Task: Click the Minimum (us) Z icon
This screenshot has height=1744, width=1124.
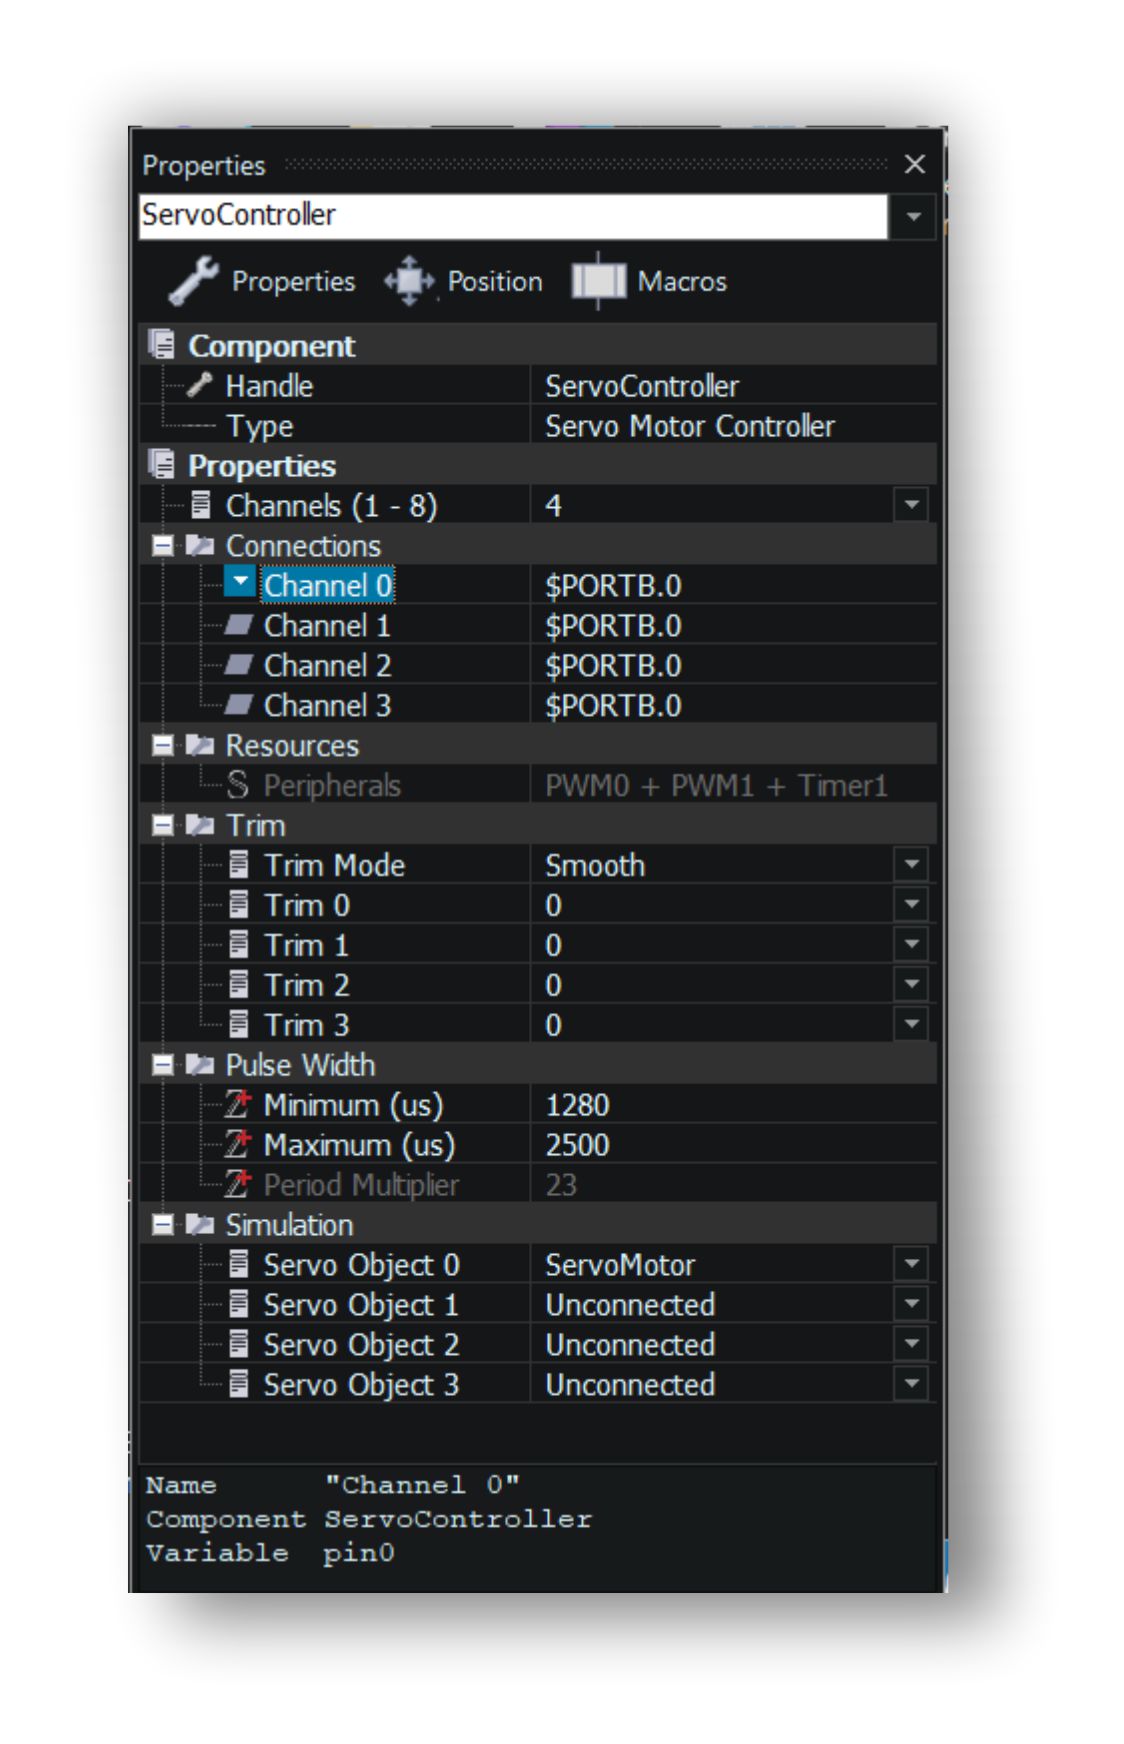Action: 237,1104
